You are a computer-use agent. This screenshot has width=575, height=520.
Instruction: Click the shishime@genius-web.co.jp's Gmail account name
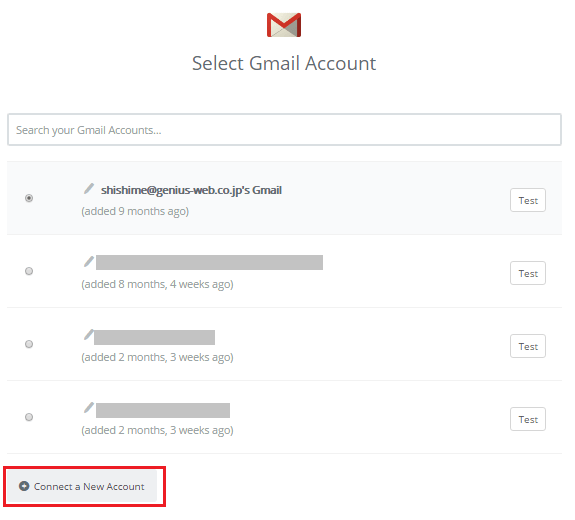tap(191, 190)
